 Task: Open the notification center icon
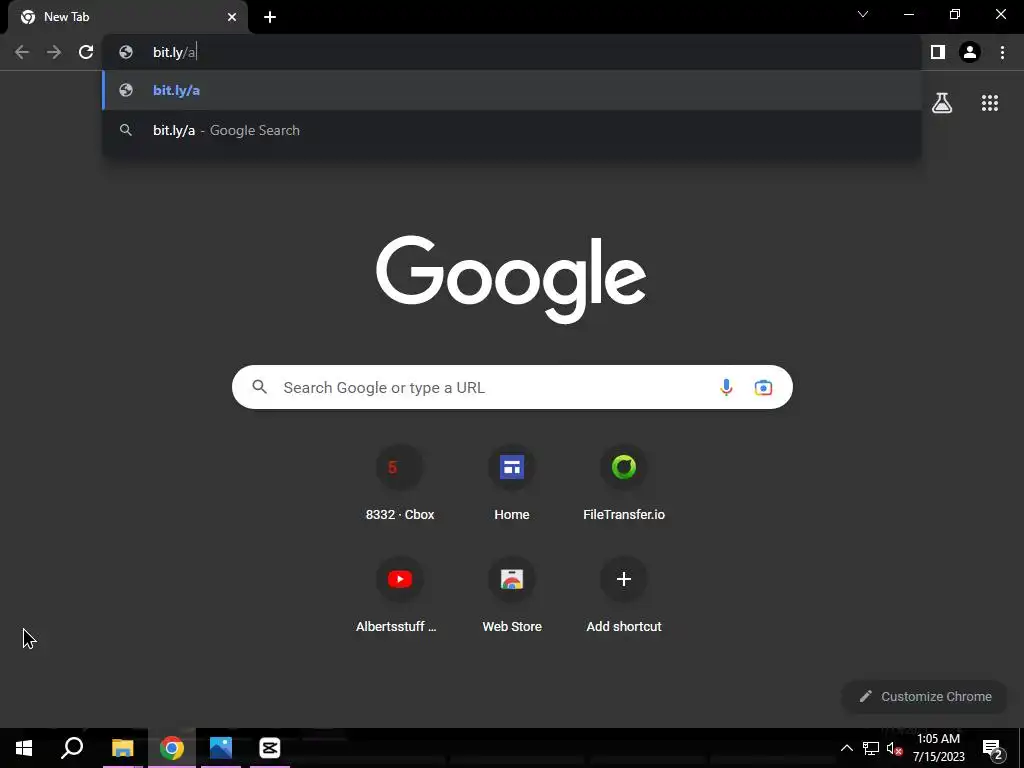click(x=992, y=748)
